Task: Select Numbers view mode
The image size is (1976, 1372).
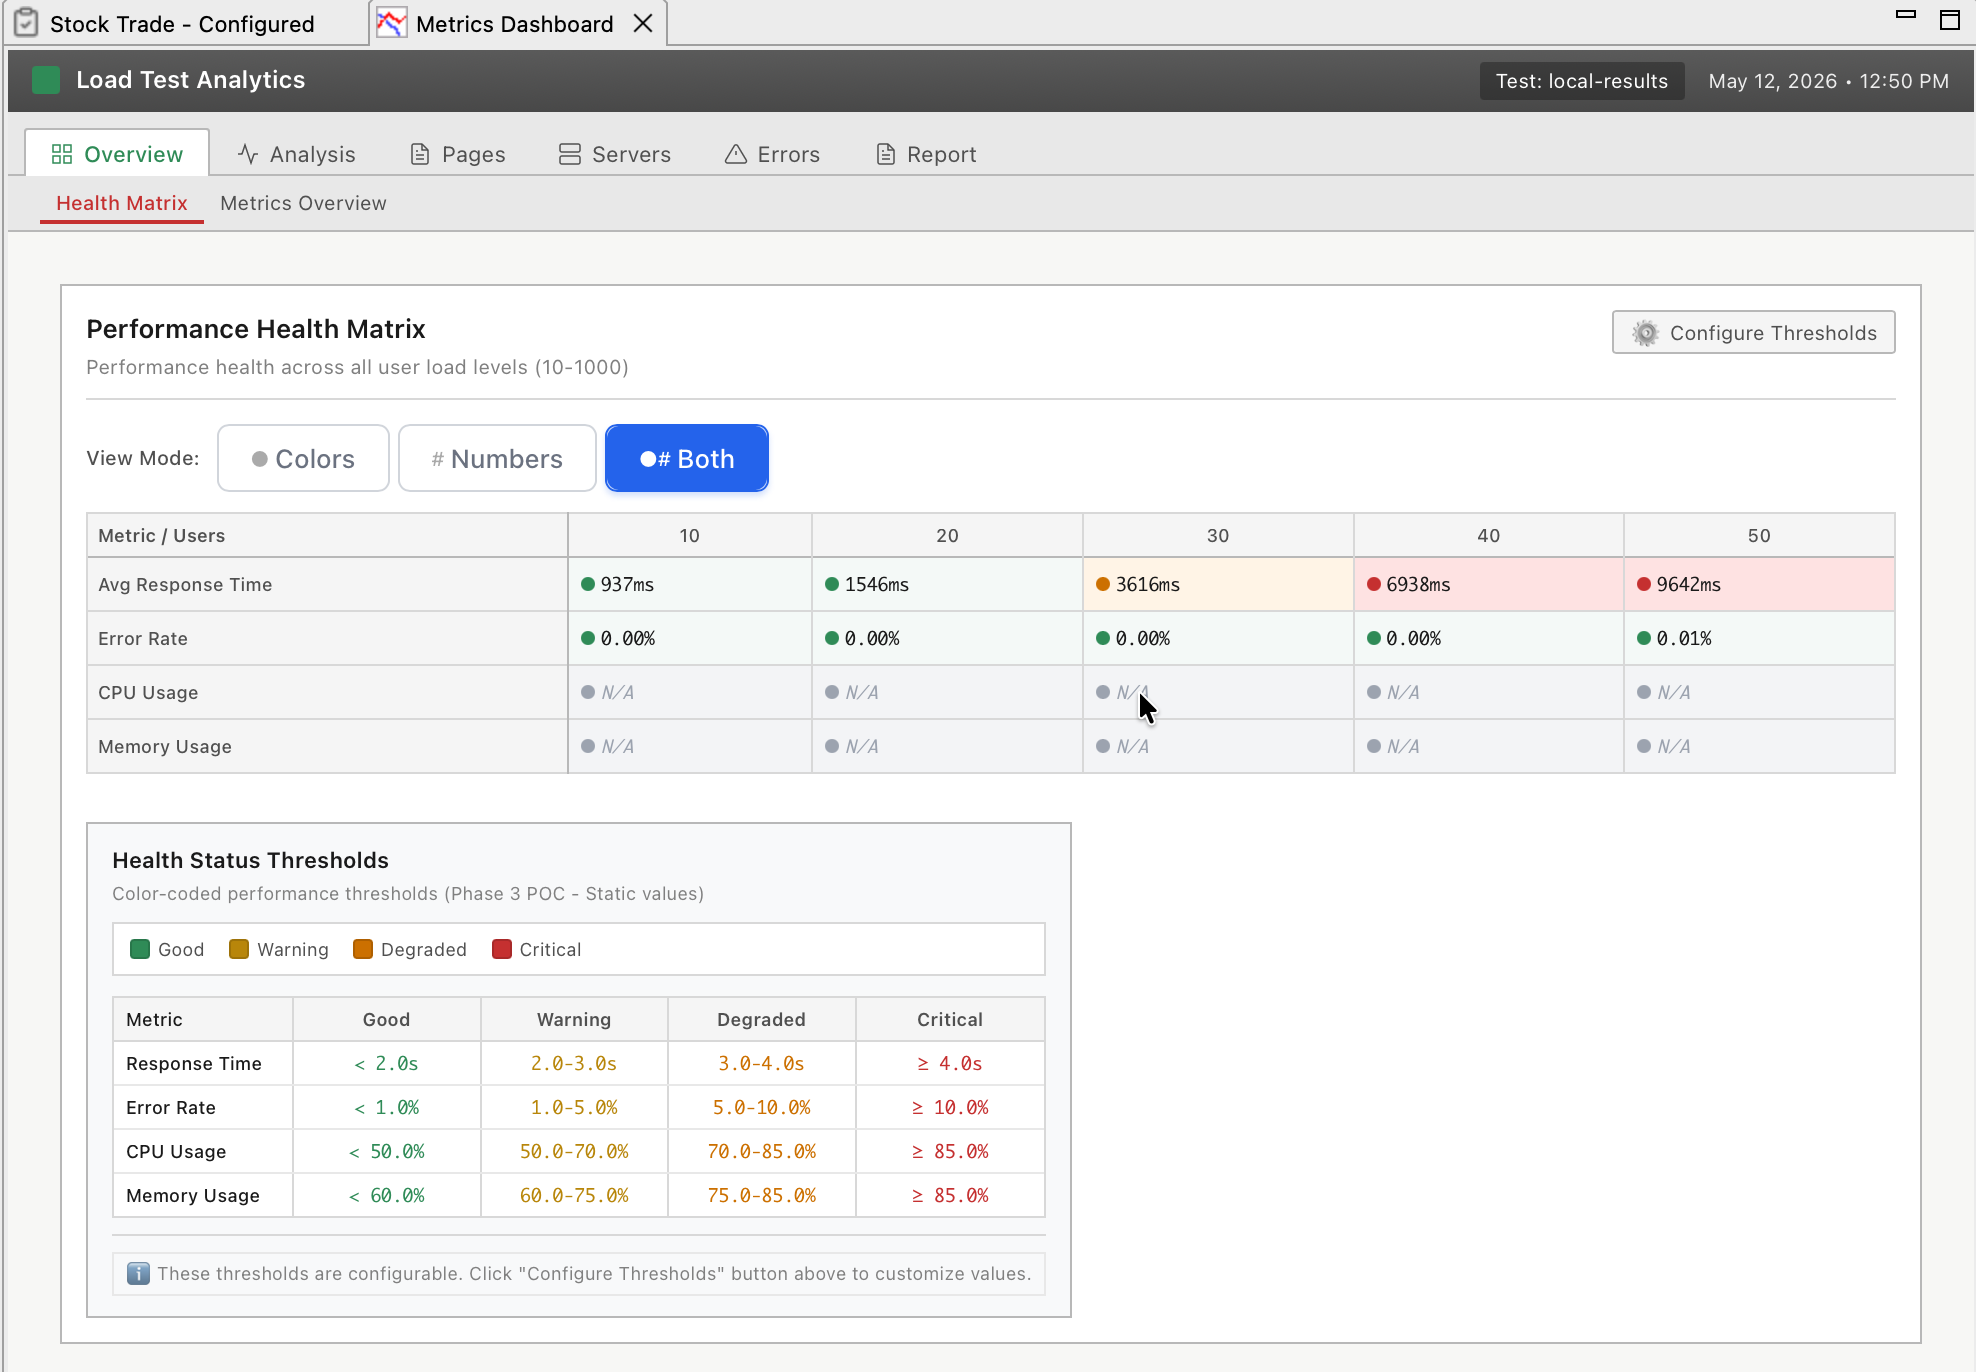Action: (x=497, y=458)
